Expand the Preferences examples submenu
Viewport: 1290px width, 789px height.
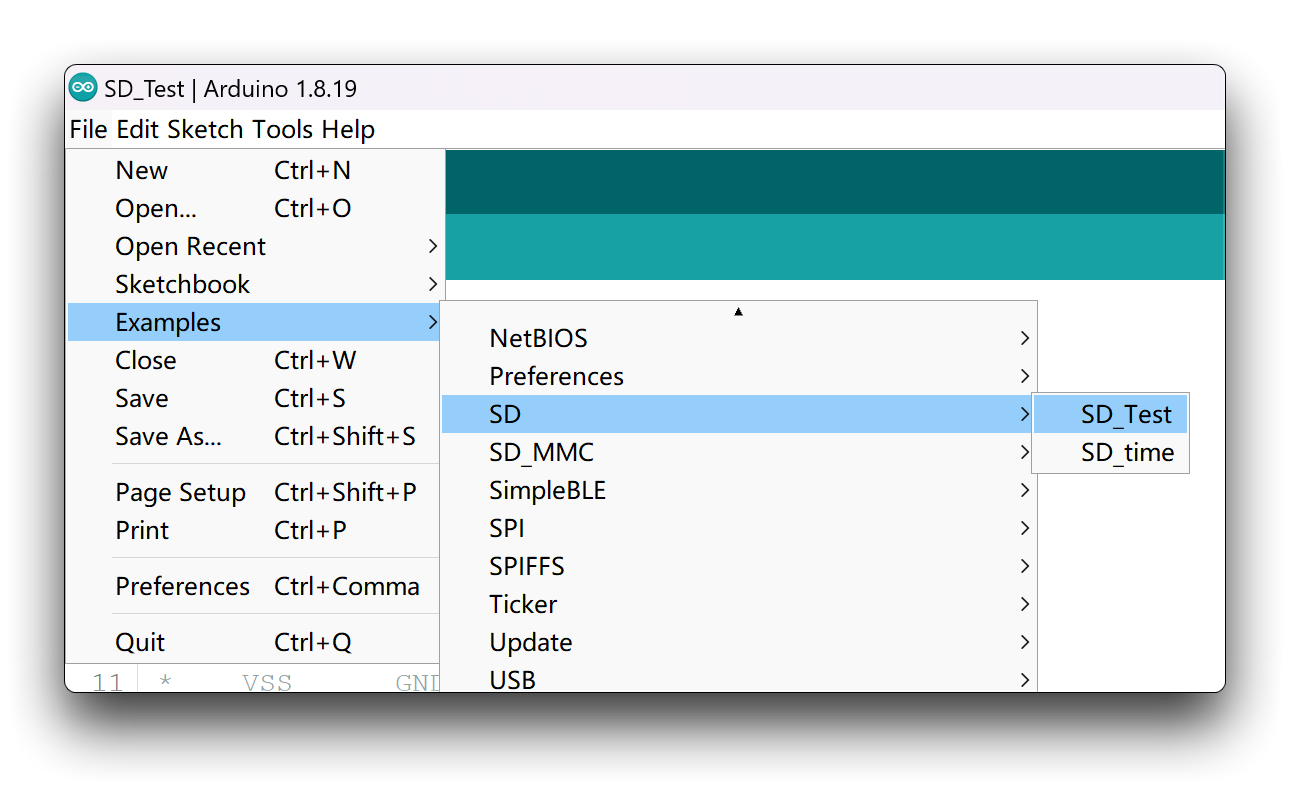738,376
